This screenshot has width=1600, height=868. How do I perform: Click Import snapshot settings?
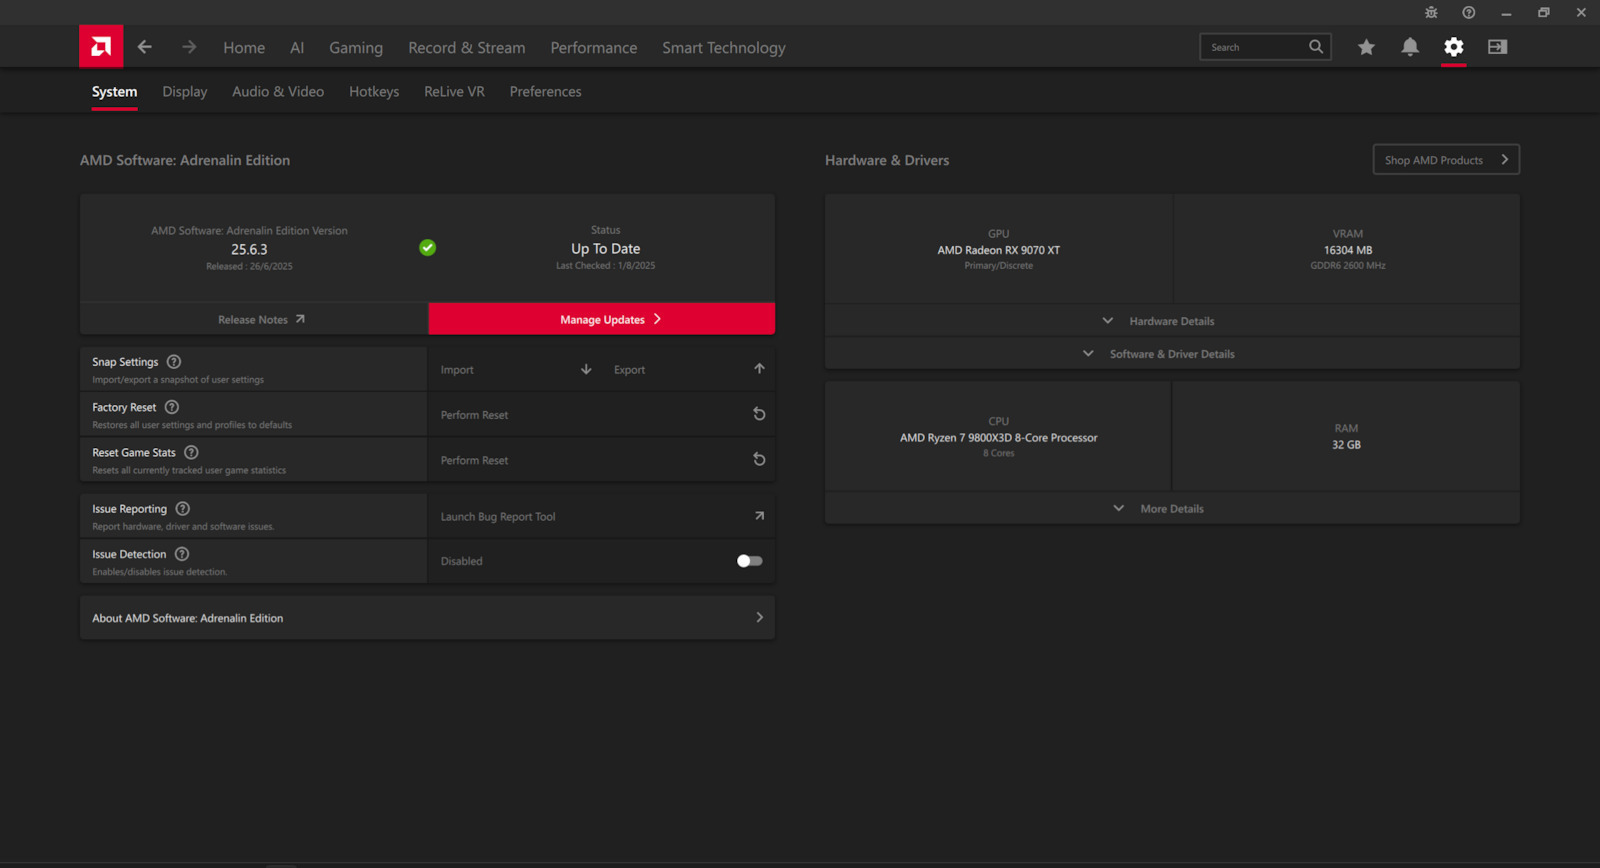[516, 369]
